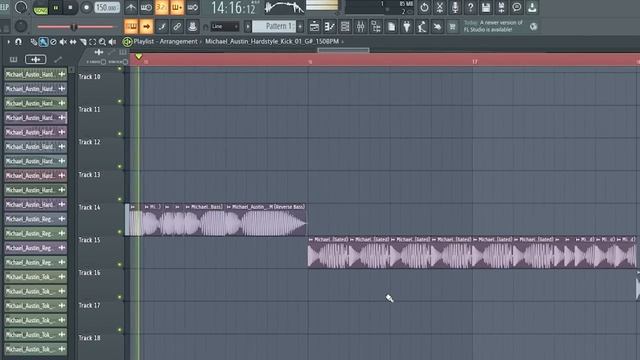Select the mute tool in playlist toolbar
640x360 pixels.
click(x=63, y=42)
